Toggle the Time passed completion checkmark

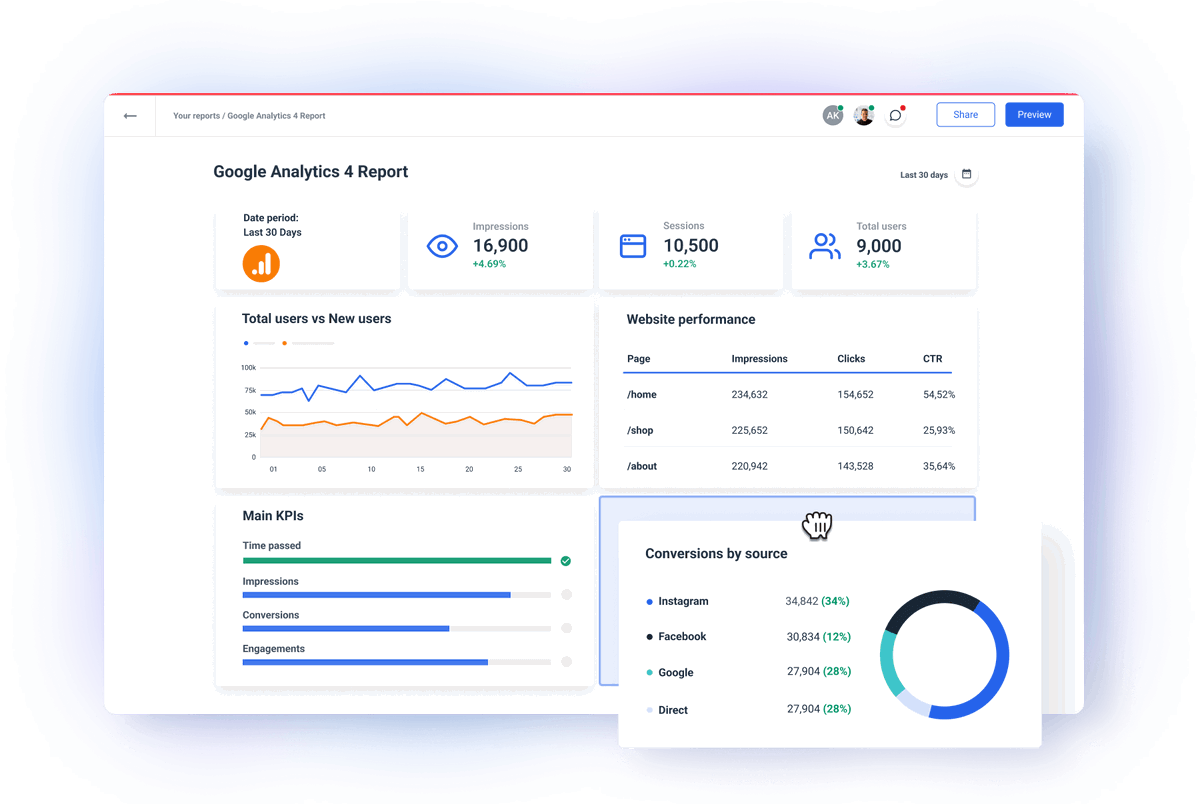pyautogui.click(x=565, y=561)
